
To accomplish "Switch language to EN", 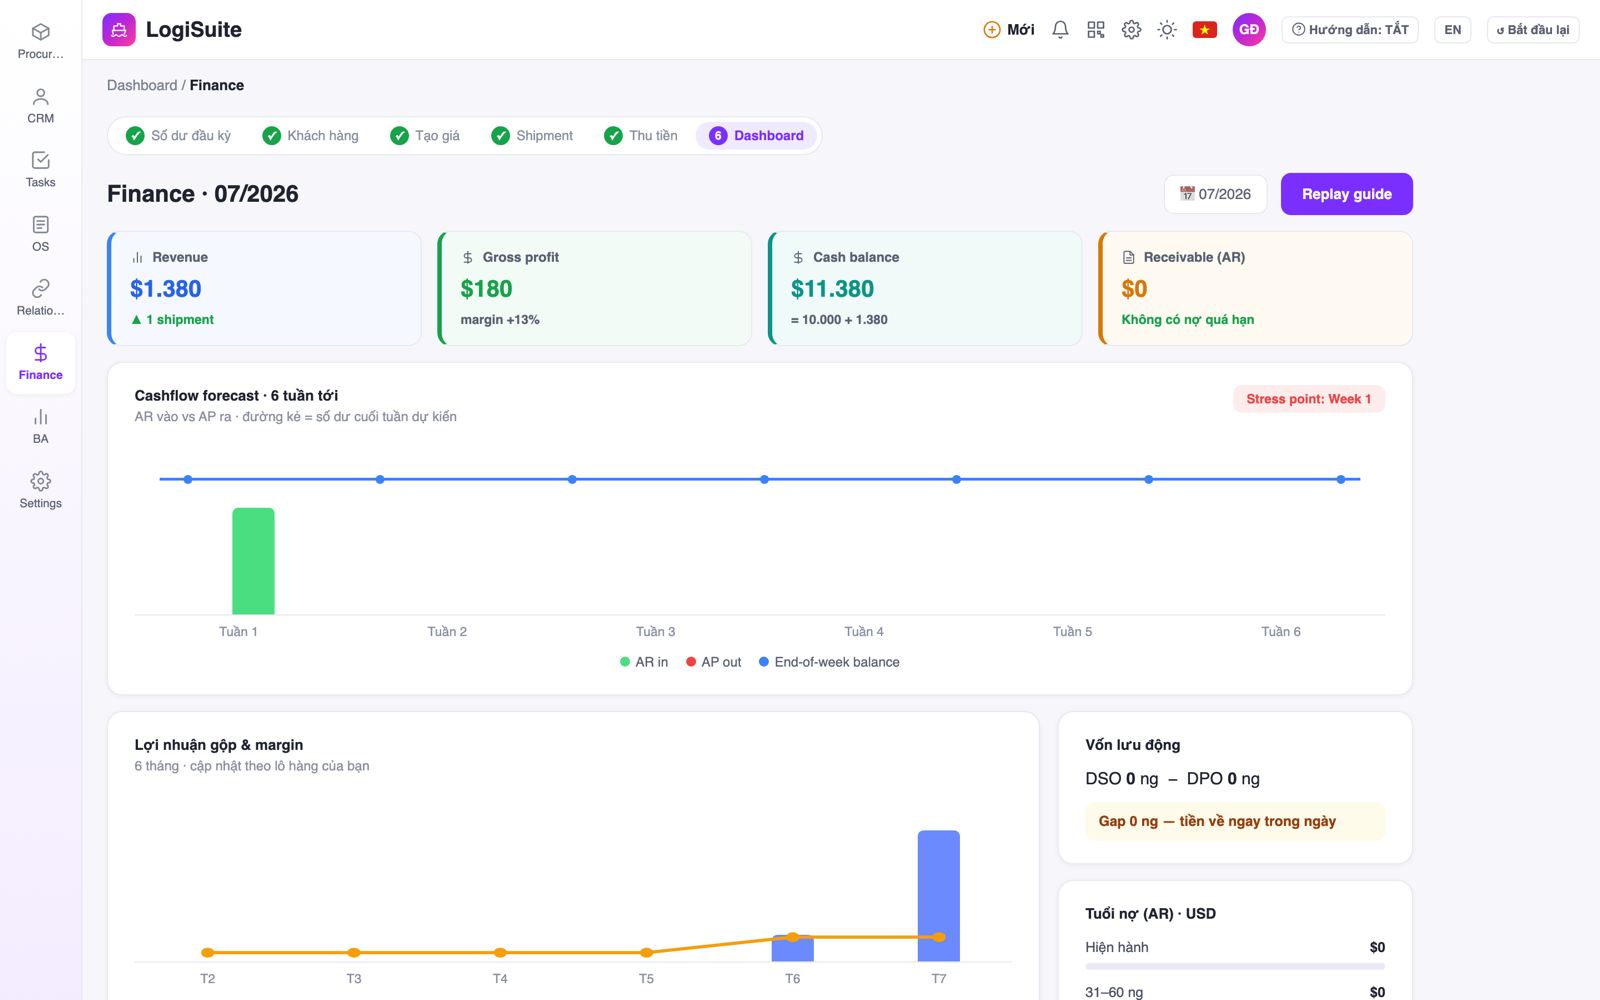I will (1453, 30).
